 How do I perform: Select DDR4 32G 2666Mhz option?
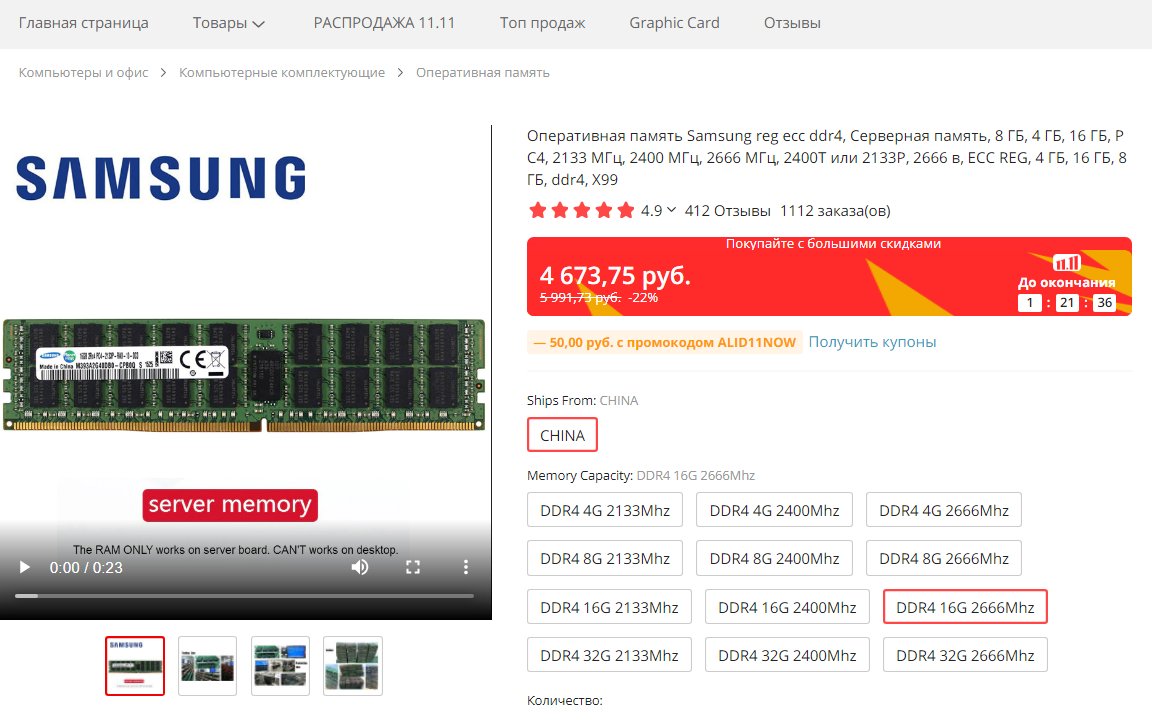click(x=965, y=655)
